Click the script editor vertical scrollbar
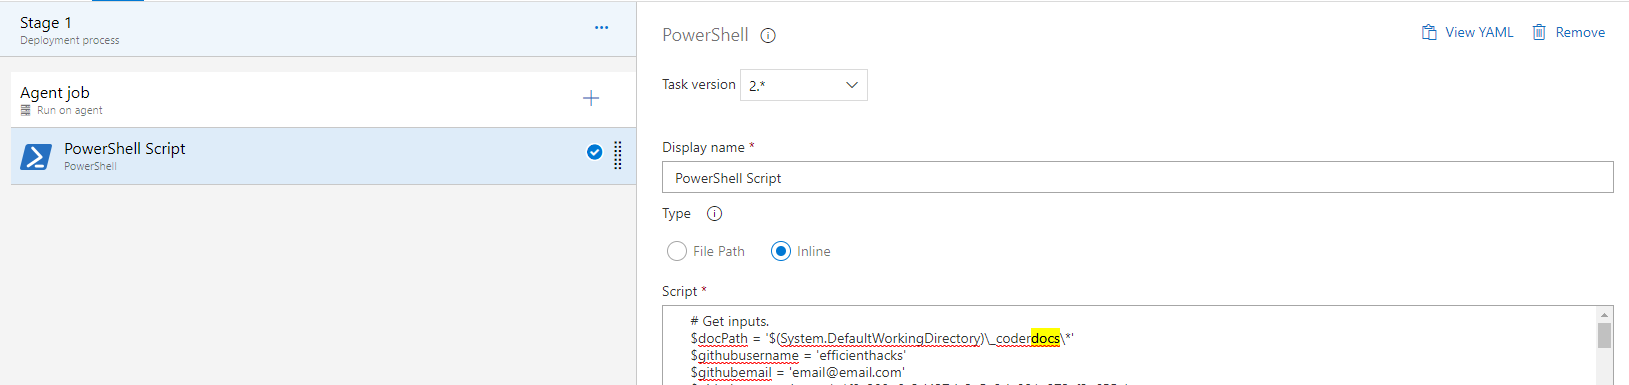This screenshot has width=1629, height=385. 1604,346
